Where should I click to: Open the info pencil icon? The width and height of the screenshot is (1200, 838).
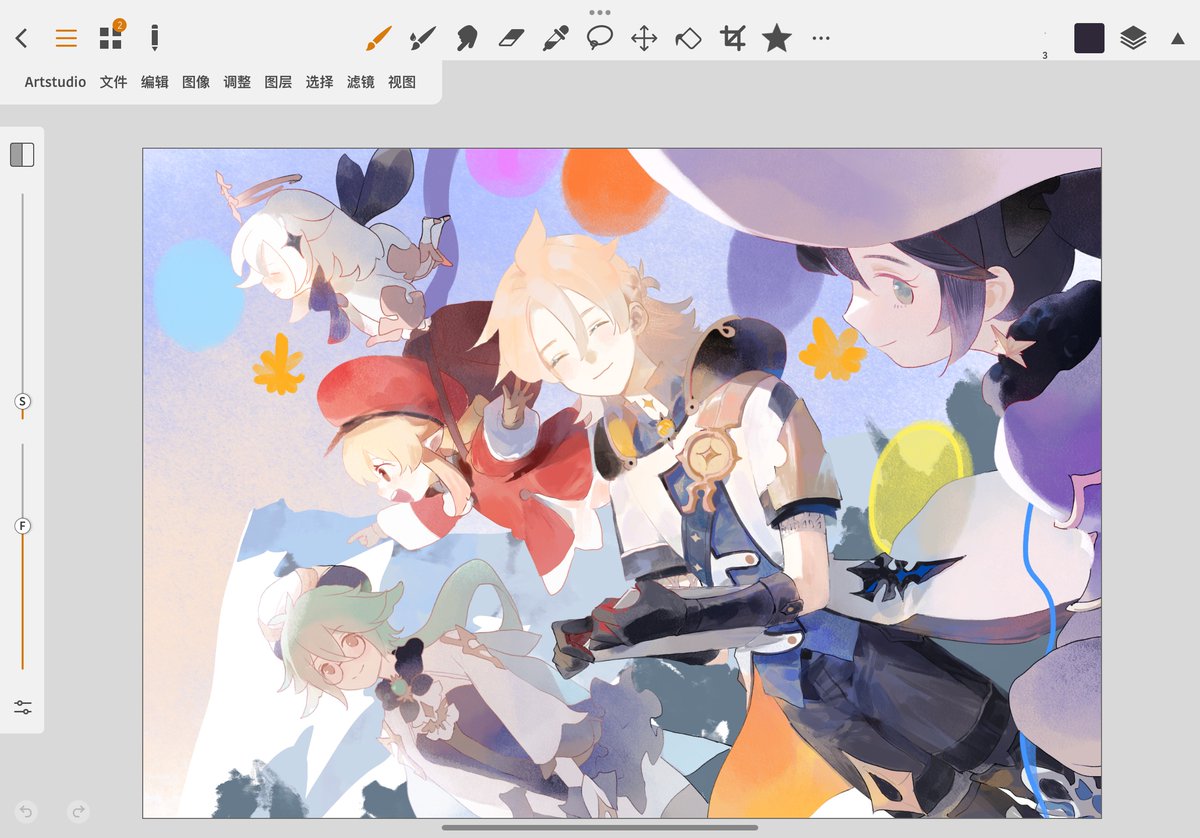(x=154, y=38)
